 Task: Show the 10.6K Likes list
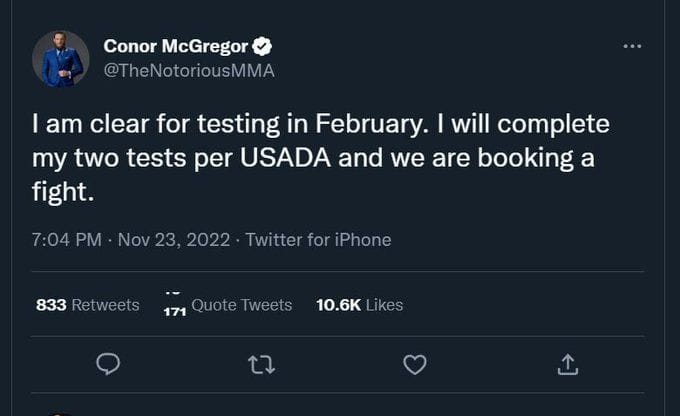(359, 305)
